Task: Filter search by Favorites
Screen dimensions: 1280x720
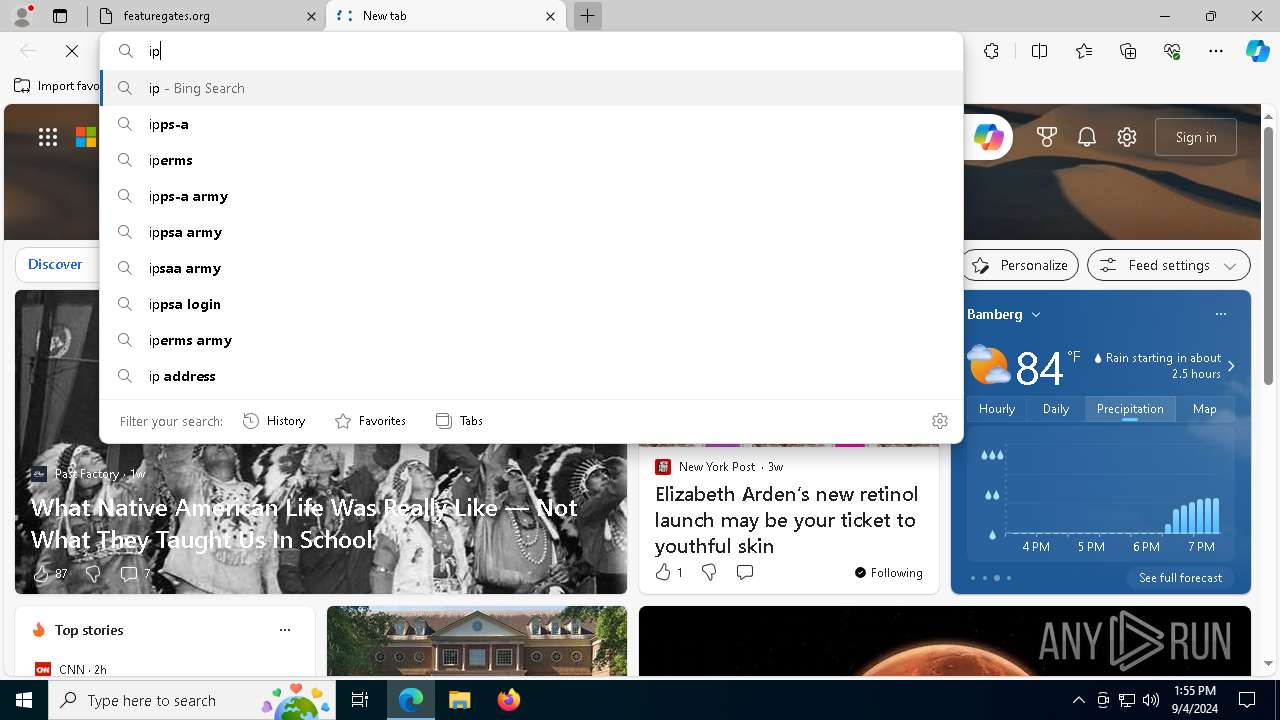Action: coord(370,421)
